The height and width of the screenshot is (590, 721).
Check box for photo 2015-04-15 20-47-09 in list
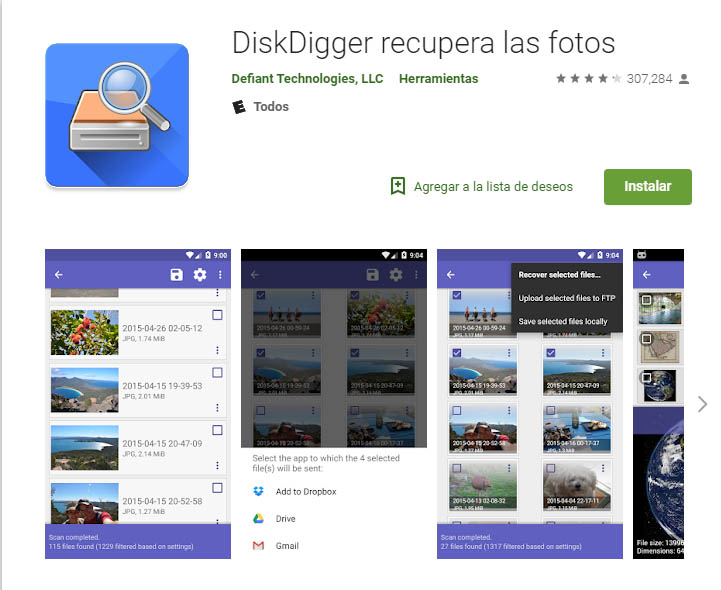tap(217, 430)
